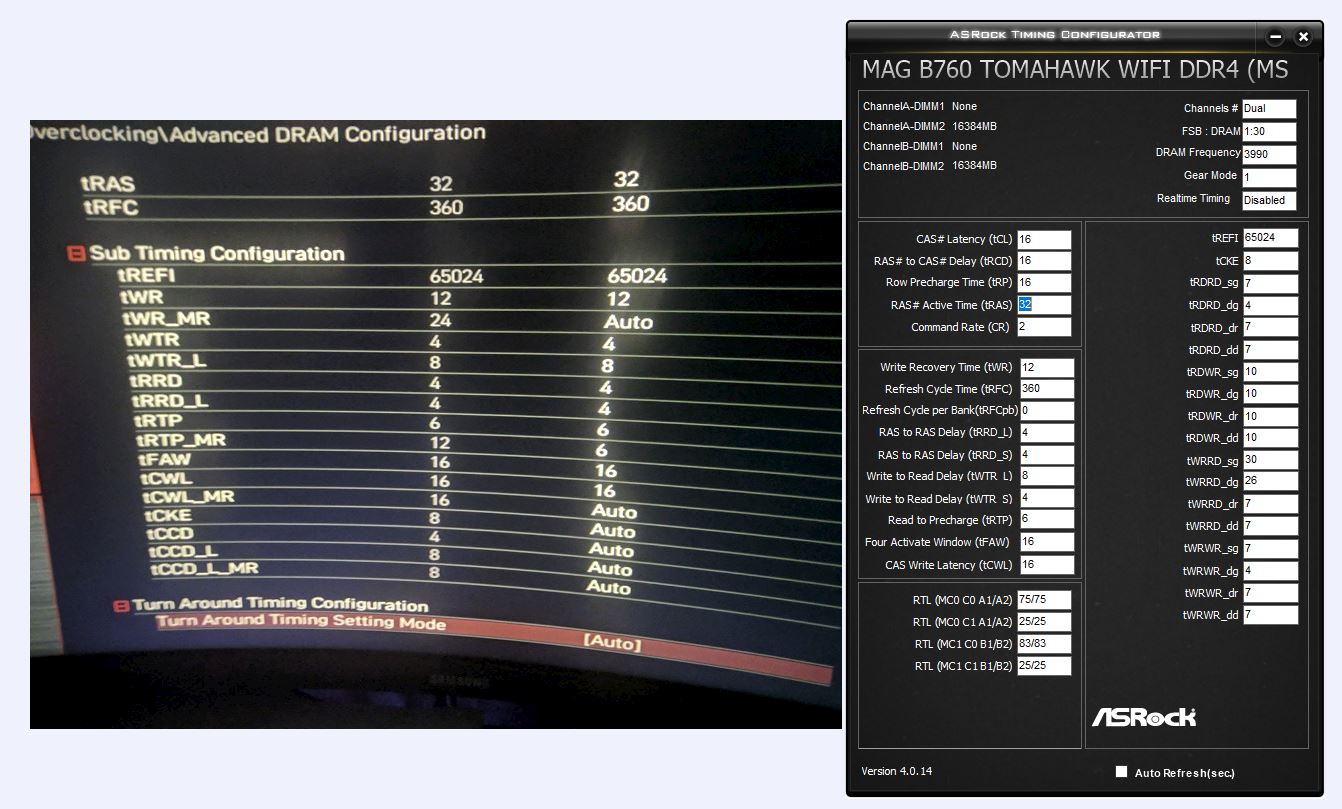1342x809 pixels.
Task: Select the tRDRD_dr value field
Action: (1270, 327)
